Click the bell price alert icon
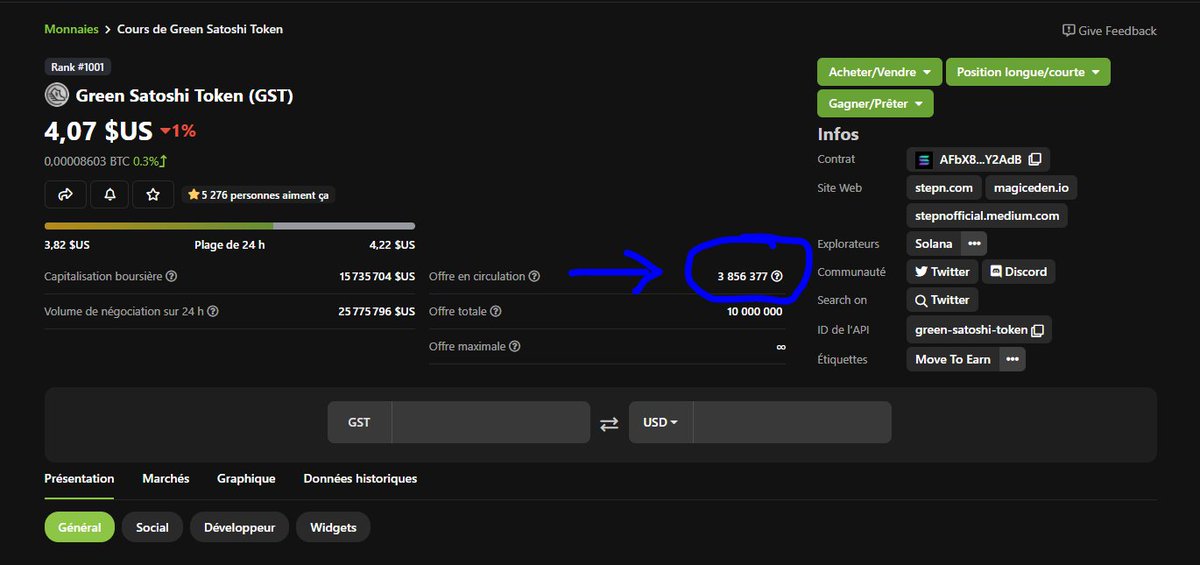Image resolution: width=1200 pixels, height=565 pixels. 109,195
